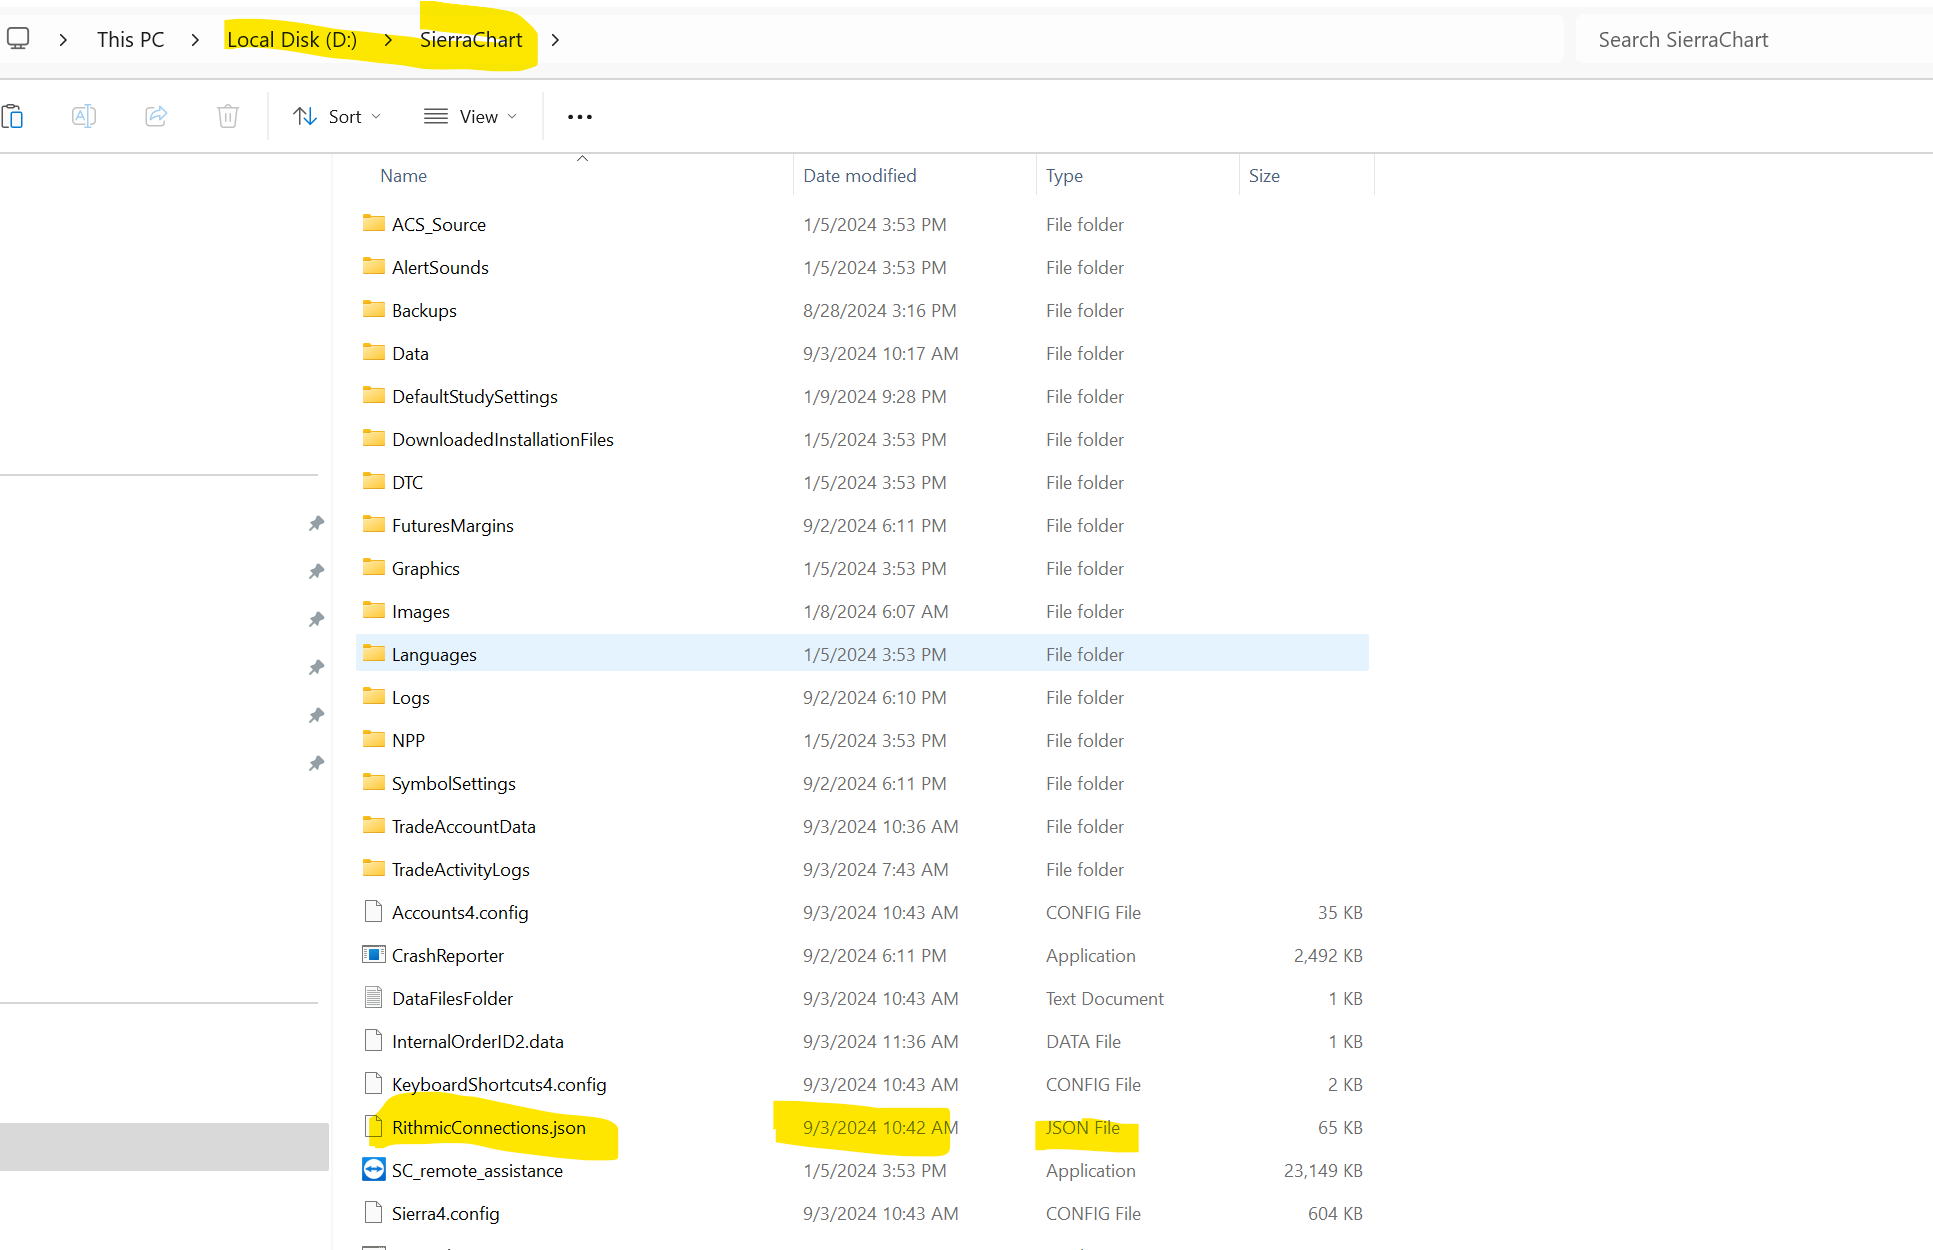Open the See more ellipsis menu

580,117
